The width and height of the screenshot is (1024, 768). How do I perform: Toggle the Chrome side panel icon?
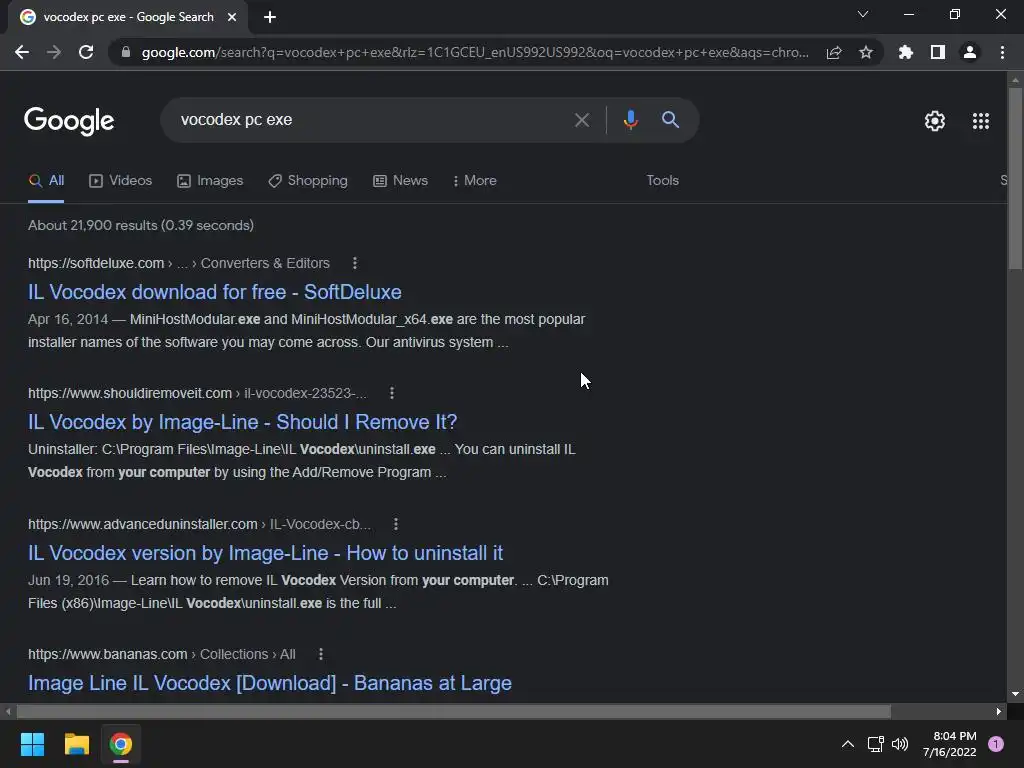coord(938,52)
